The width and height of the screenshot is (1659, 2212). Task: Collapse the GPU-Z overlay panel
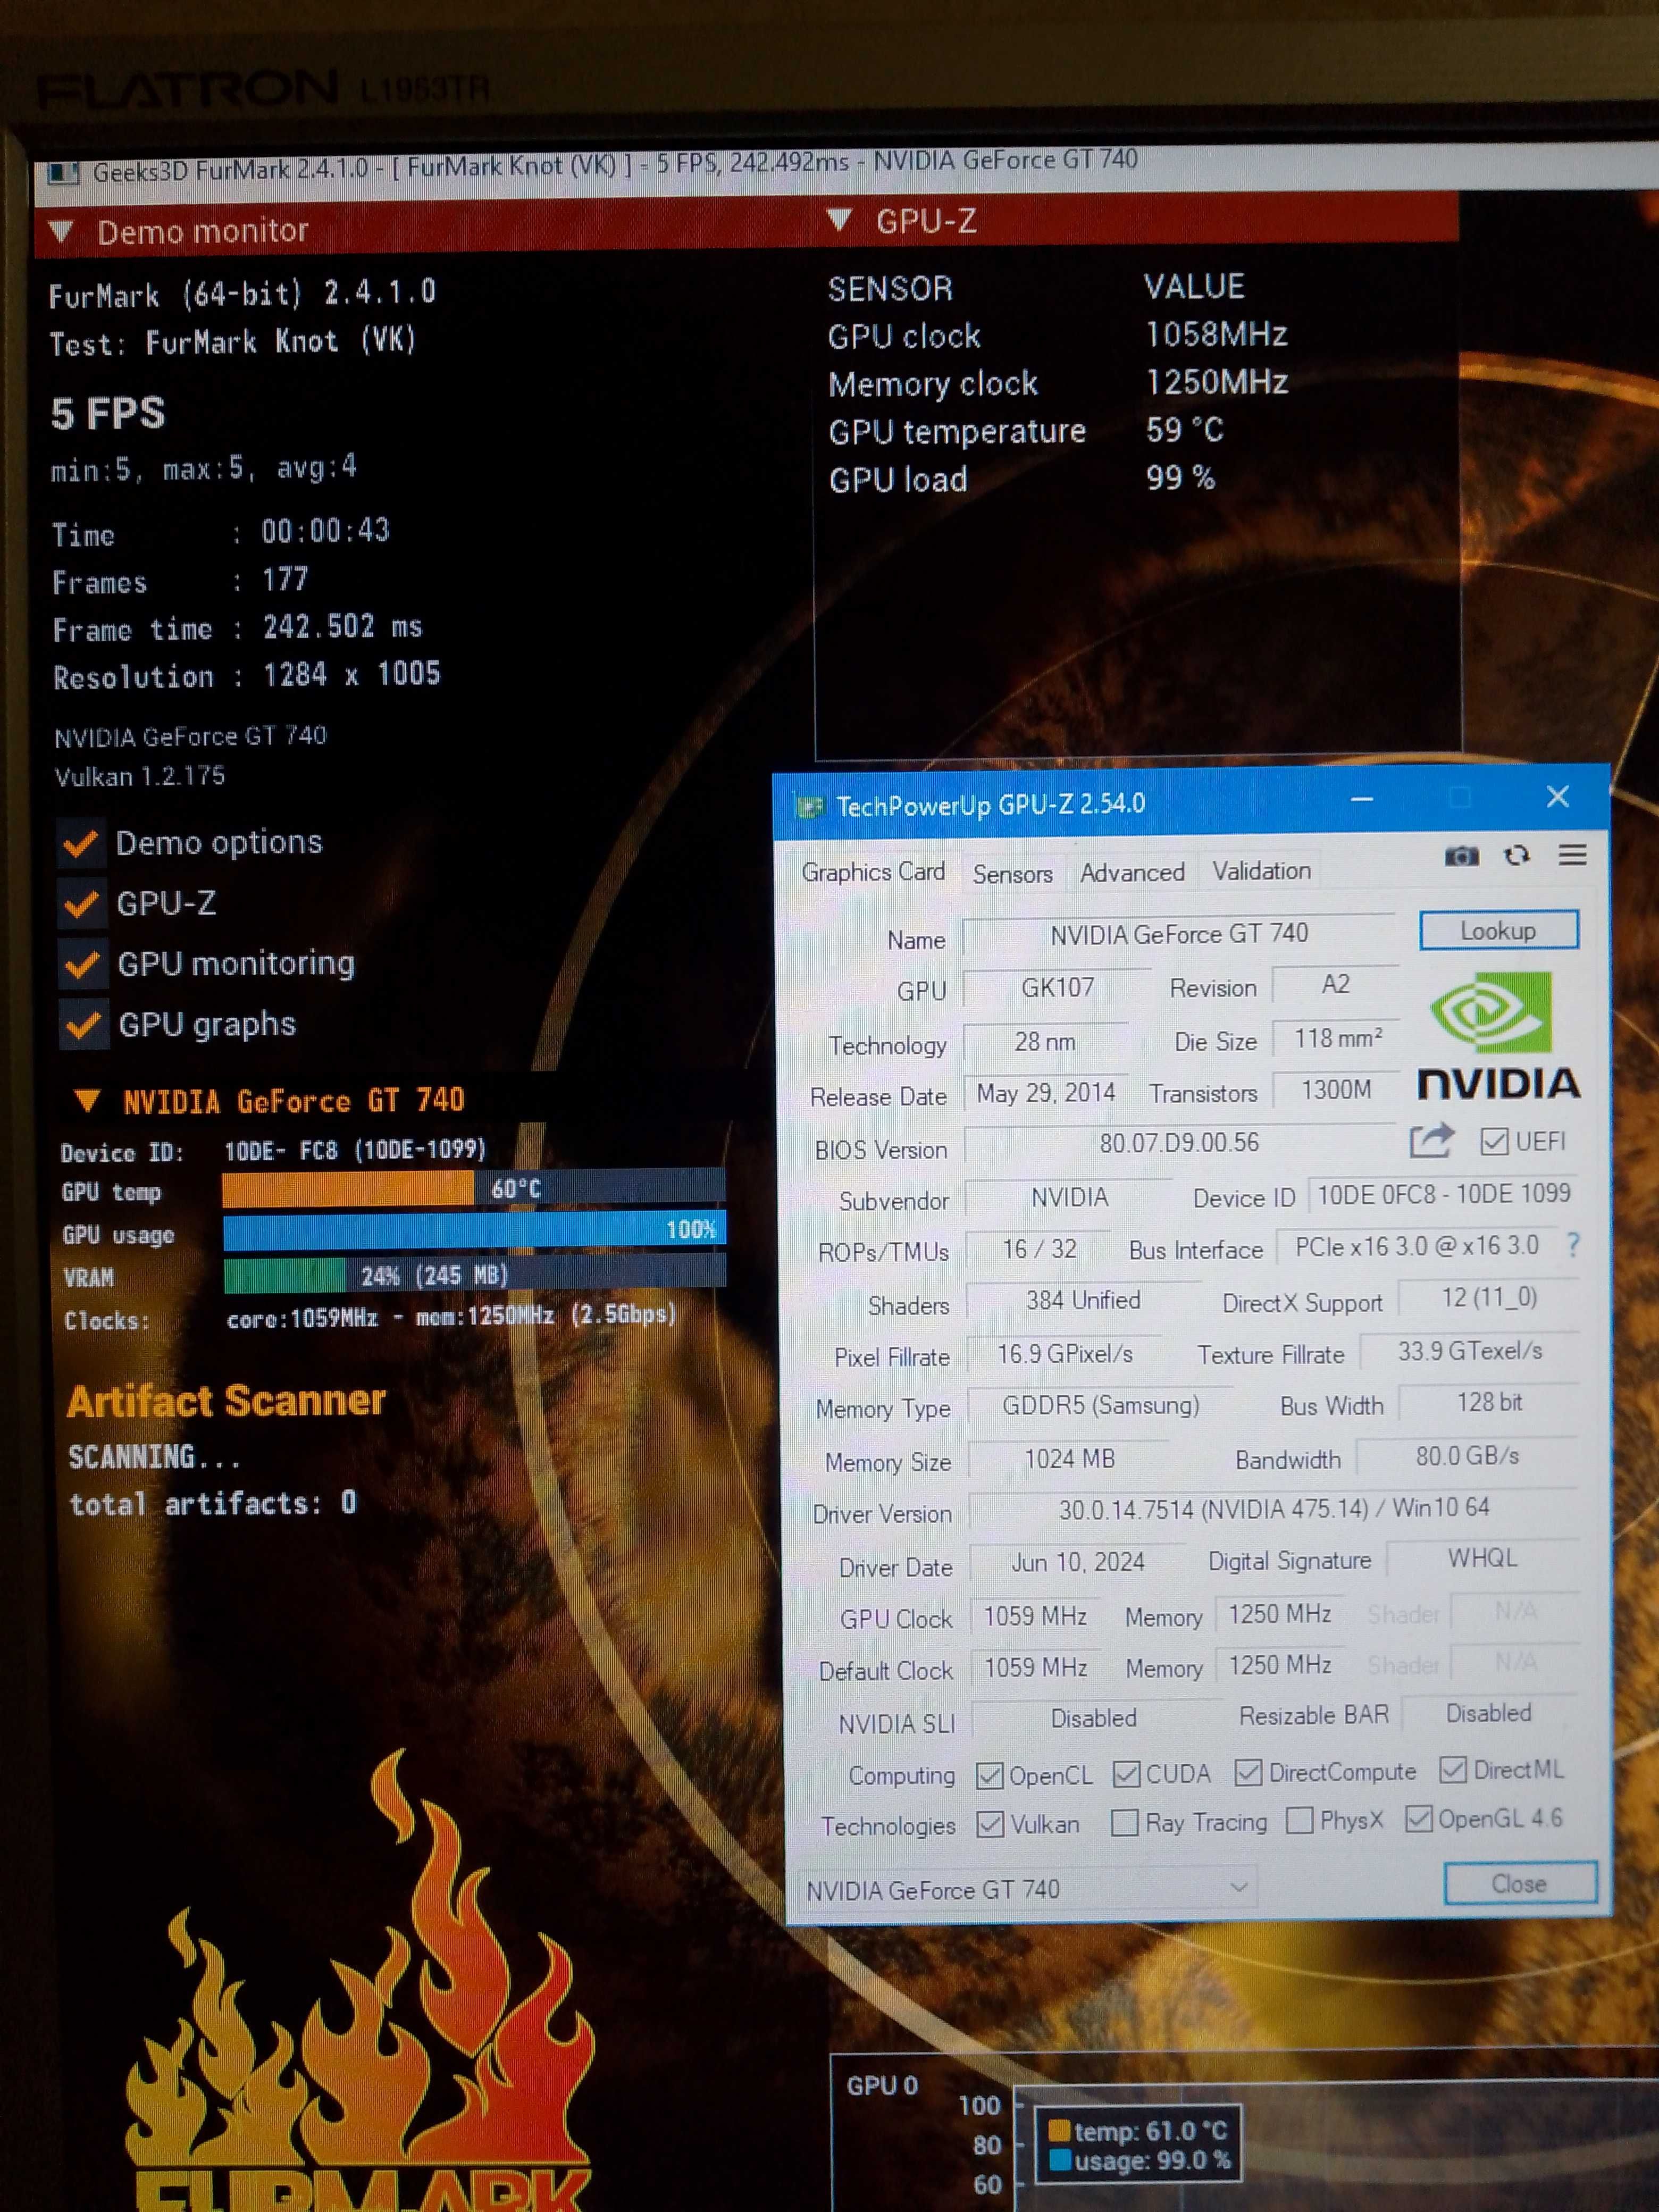(840, 219)
